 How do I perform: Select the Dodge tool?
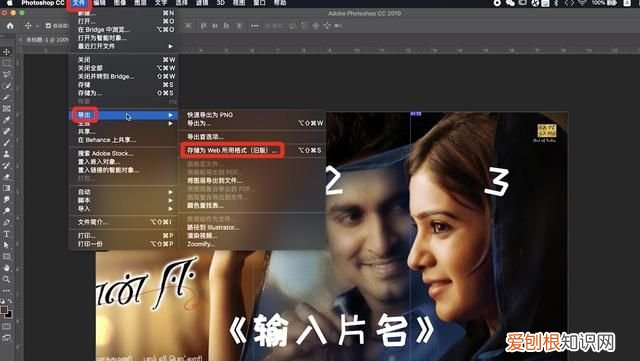tap(7, 211)
